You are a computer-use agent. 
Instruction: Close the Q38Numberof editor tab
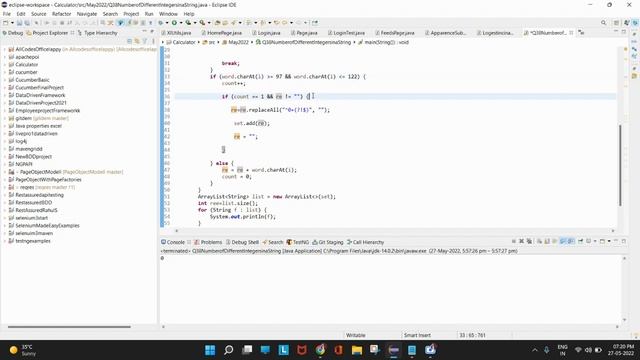(x=571, y=33)
